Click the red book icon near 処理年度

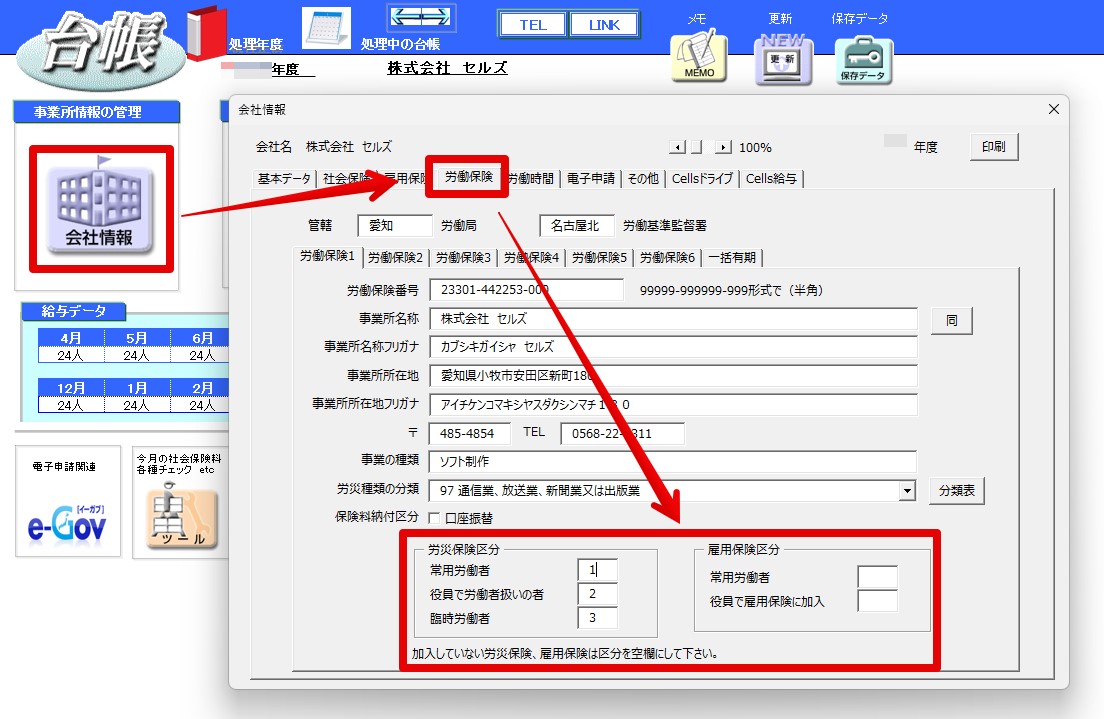coord(206,34)
